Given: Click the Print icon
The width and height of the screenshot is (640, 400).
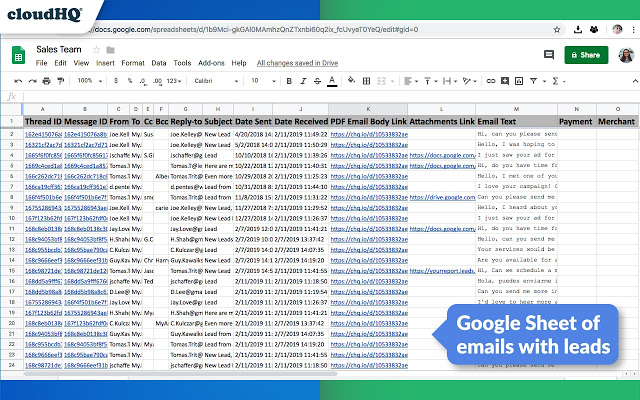Looking at the screenshot, I should pyautogui.click(x=46, y=80).
